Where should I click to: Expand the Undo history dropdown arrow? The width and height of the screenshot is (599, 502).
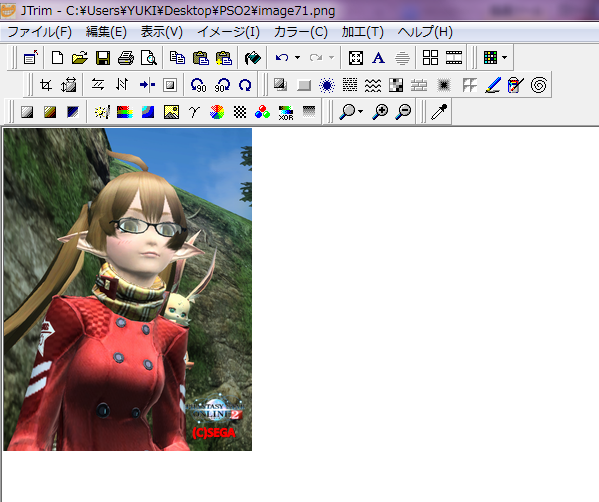(297, 58)
